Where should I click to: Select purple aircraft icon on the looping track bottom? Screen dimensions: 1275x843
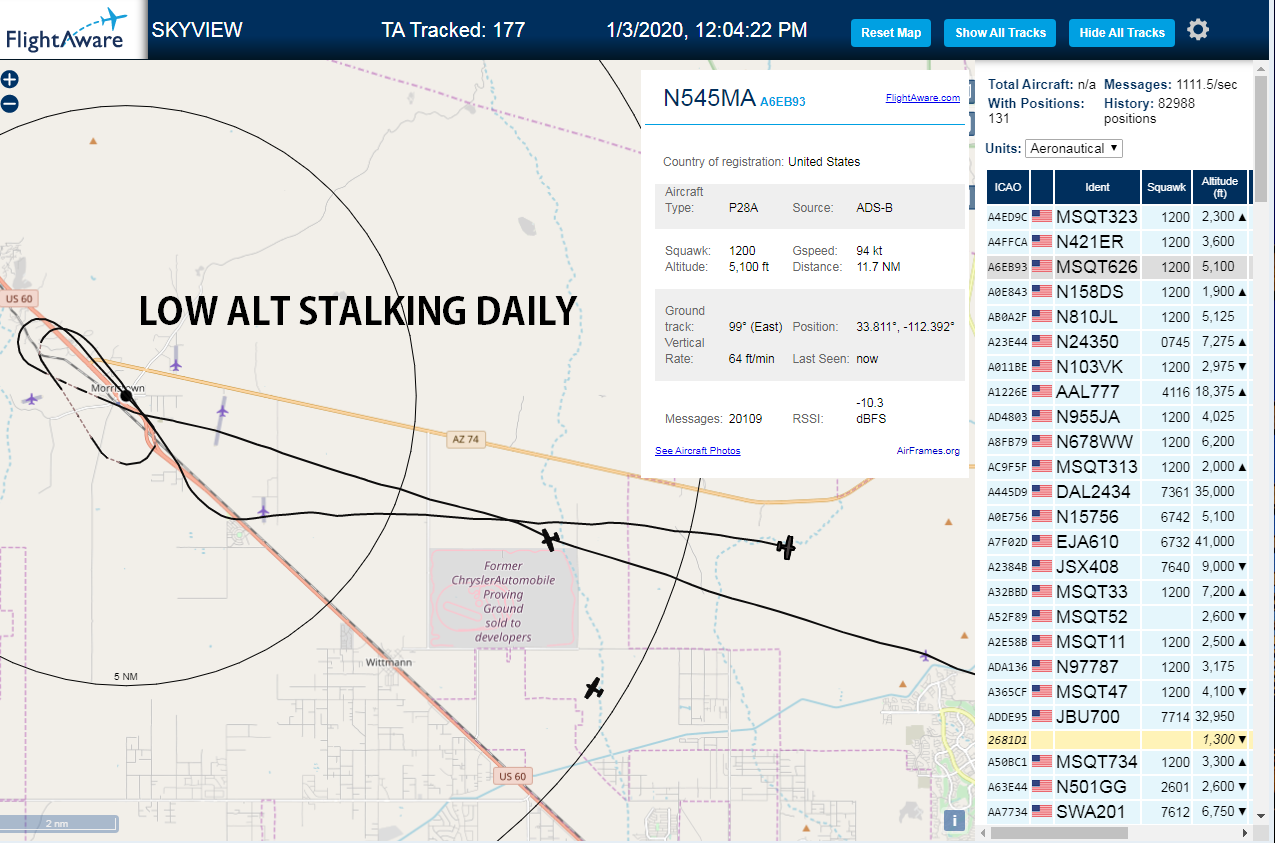point(263,511)
